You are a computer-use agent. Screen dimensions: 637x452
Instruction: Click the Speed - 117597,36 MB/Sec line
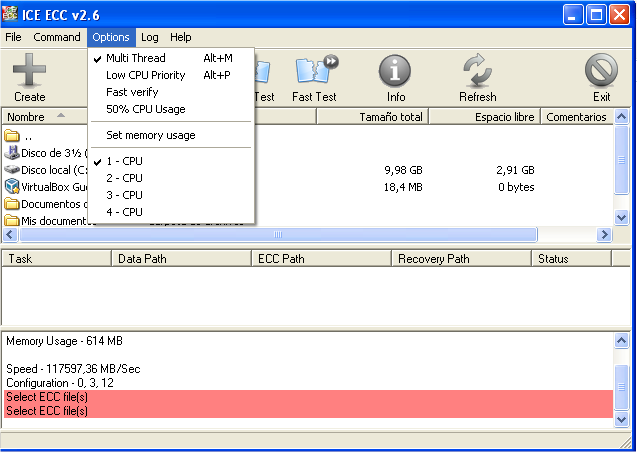(x=73, y=369)
